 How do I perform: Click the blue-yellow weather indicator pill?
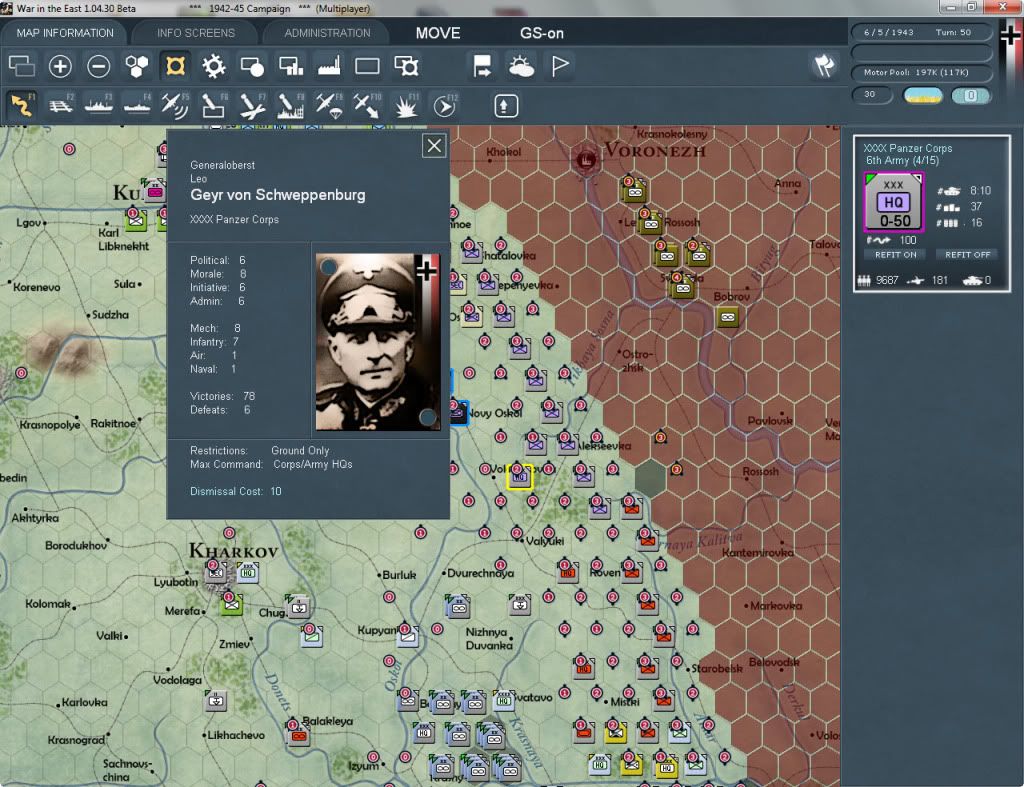tap(922, 96)
